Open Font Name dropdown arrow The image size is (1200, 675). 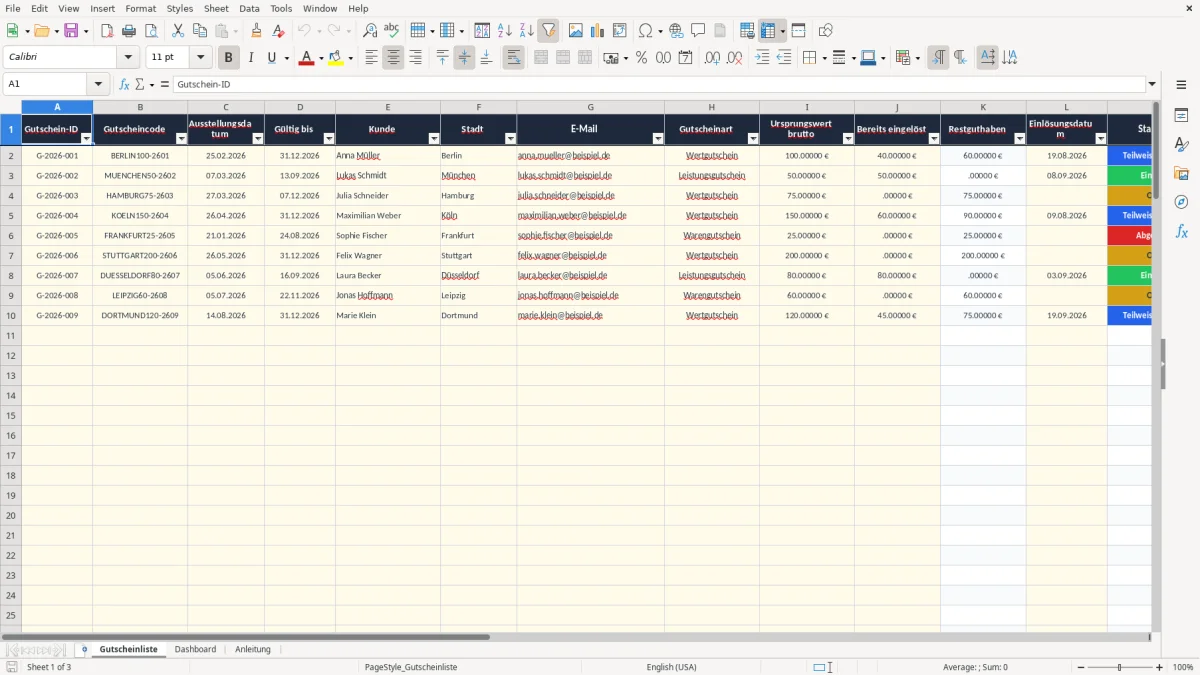(x=128, y=58)
